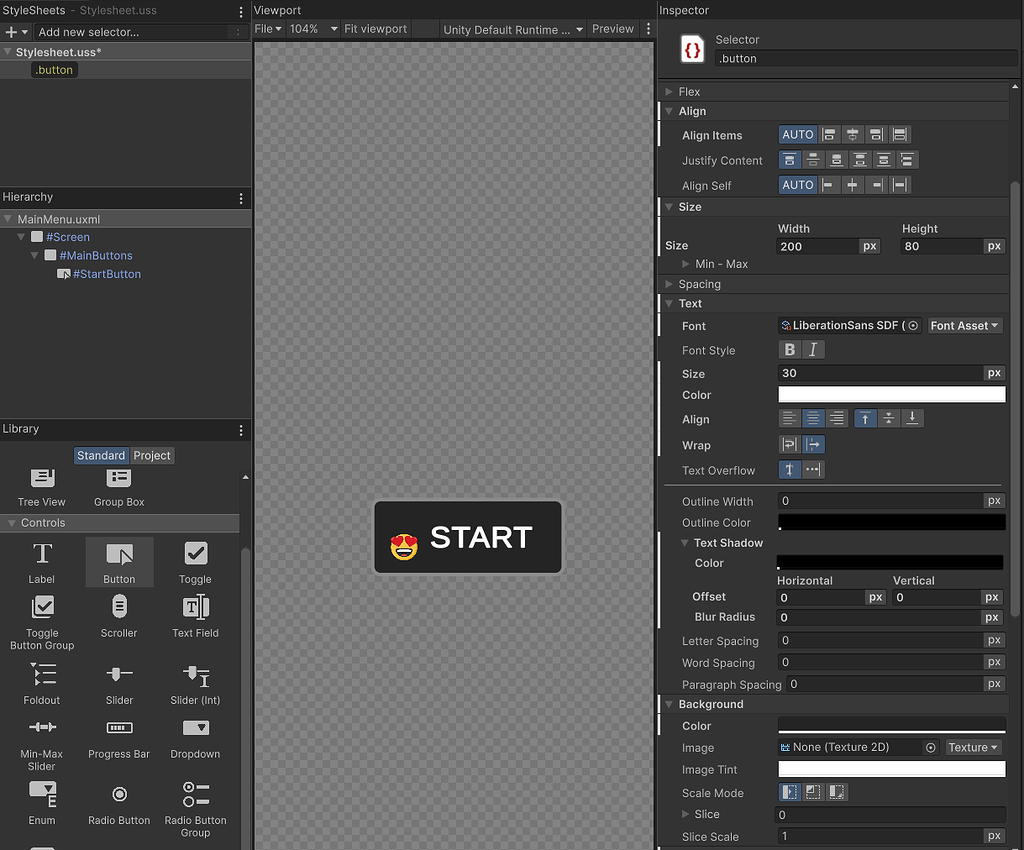
Task: Select the Button control in the Library
Action: click(119, 560)
